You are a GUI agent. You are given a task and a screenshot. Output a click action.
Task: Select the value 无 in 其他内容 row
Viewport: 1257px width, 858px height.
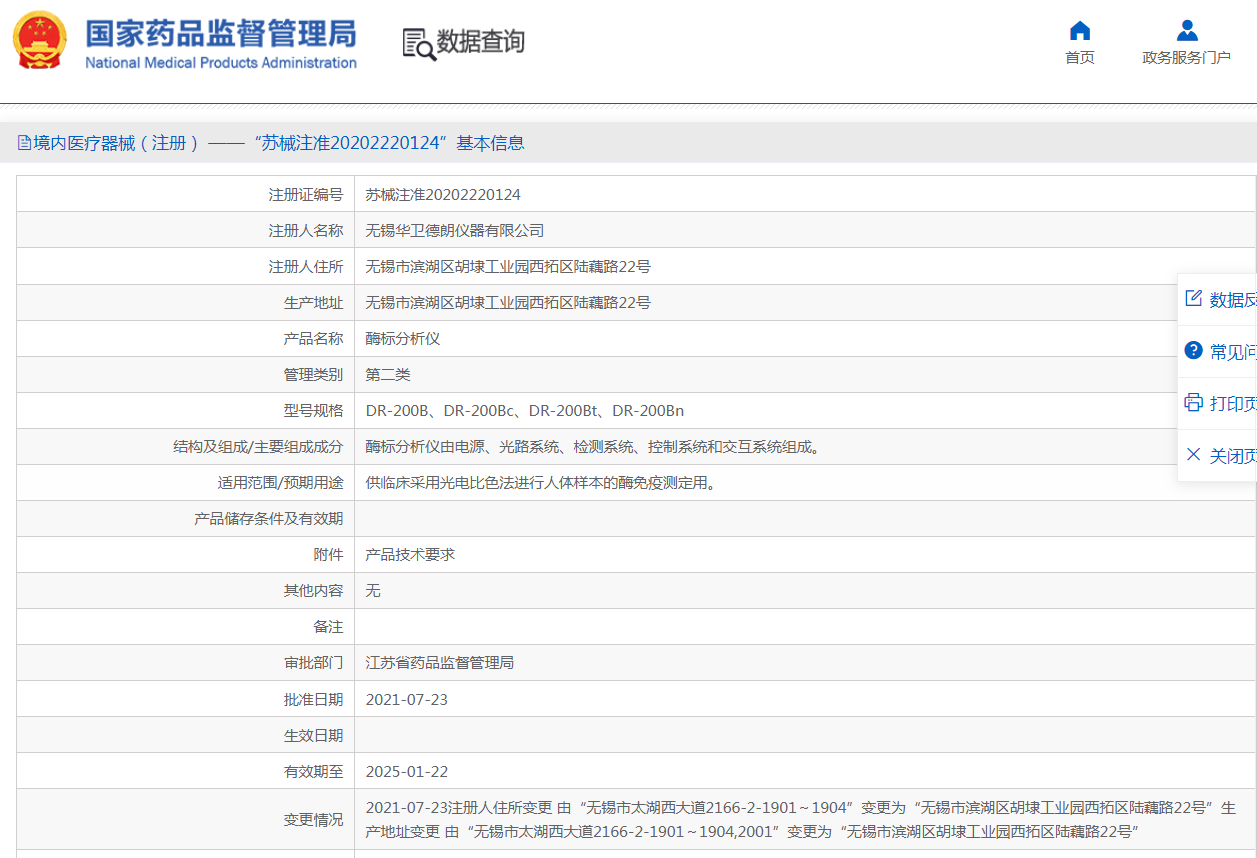373,591
